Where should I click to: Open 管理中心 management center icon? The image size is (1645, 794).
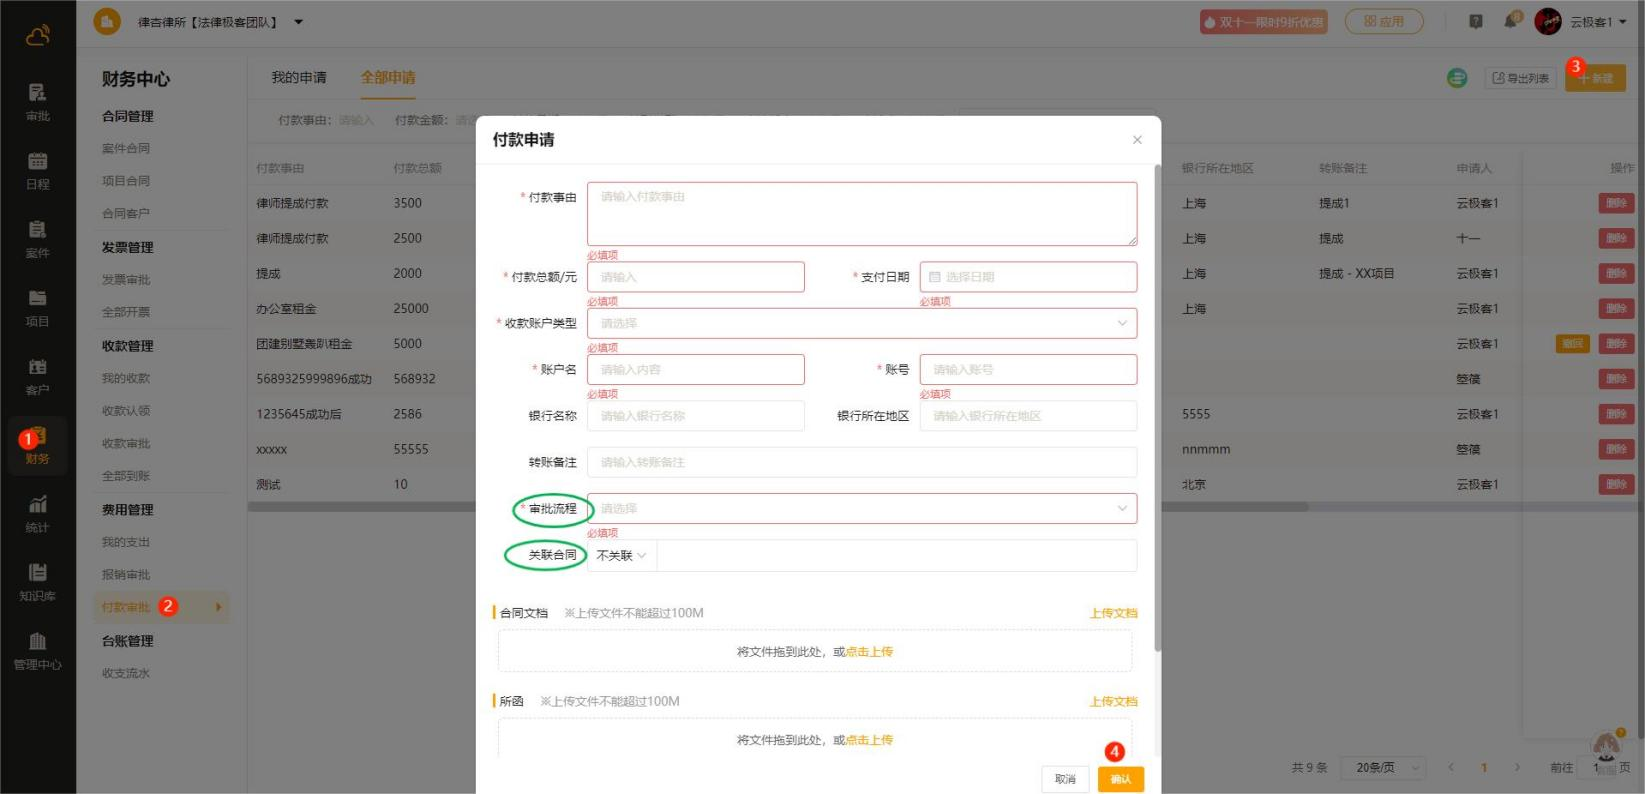coord(37,649)
